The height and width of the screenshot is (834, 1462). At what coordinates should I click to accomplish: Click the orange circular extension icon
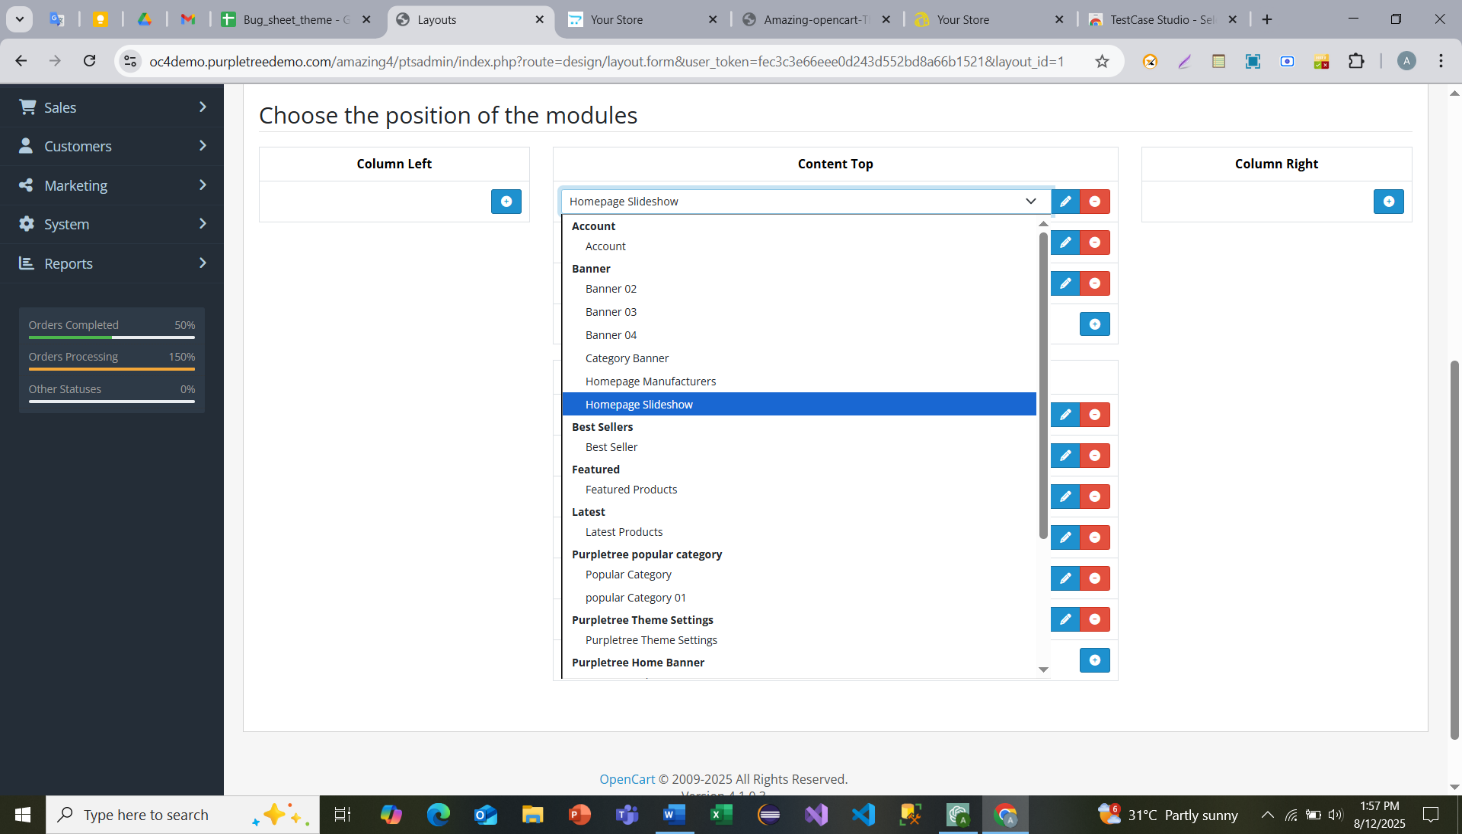(x=1150, y=61)
